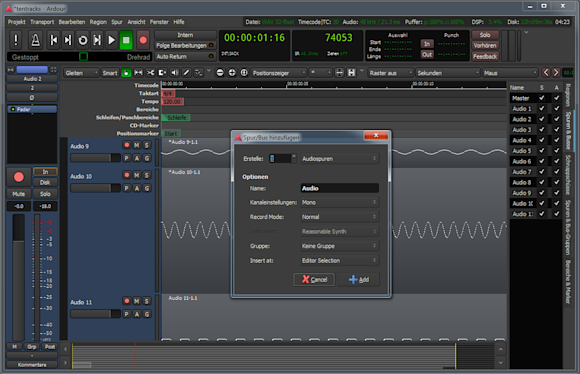Click the Name field containing Audio
The width and height of the screenshot is (580, 374).
point(339,188)
